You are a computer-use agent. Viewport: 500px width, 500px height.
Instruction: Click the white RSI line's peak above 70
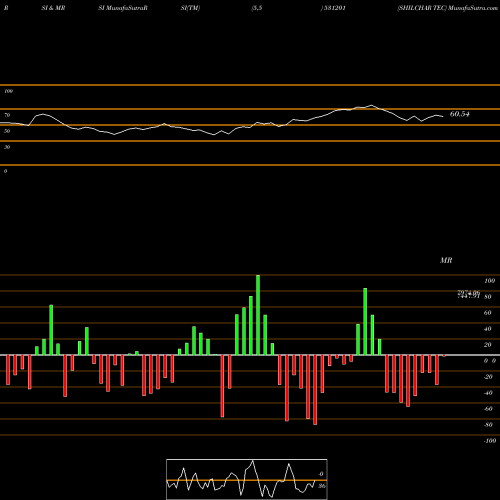click(x=371, y=106)
